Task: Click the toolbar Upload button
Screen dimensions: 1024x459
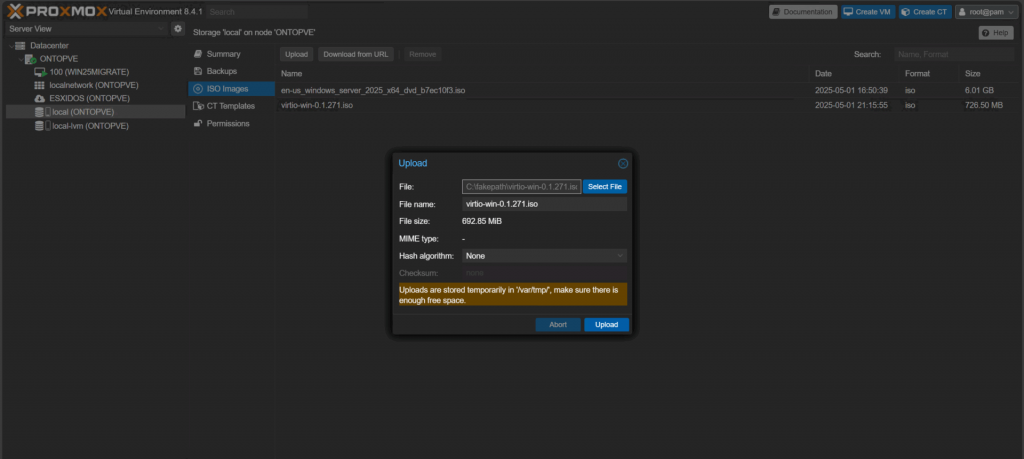Action: point(296,54)
